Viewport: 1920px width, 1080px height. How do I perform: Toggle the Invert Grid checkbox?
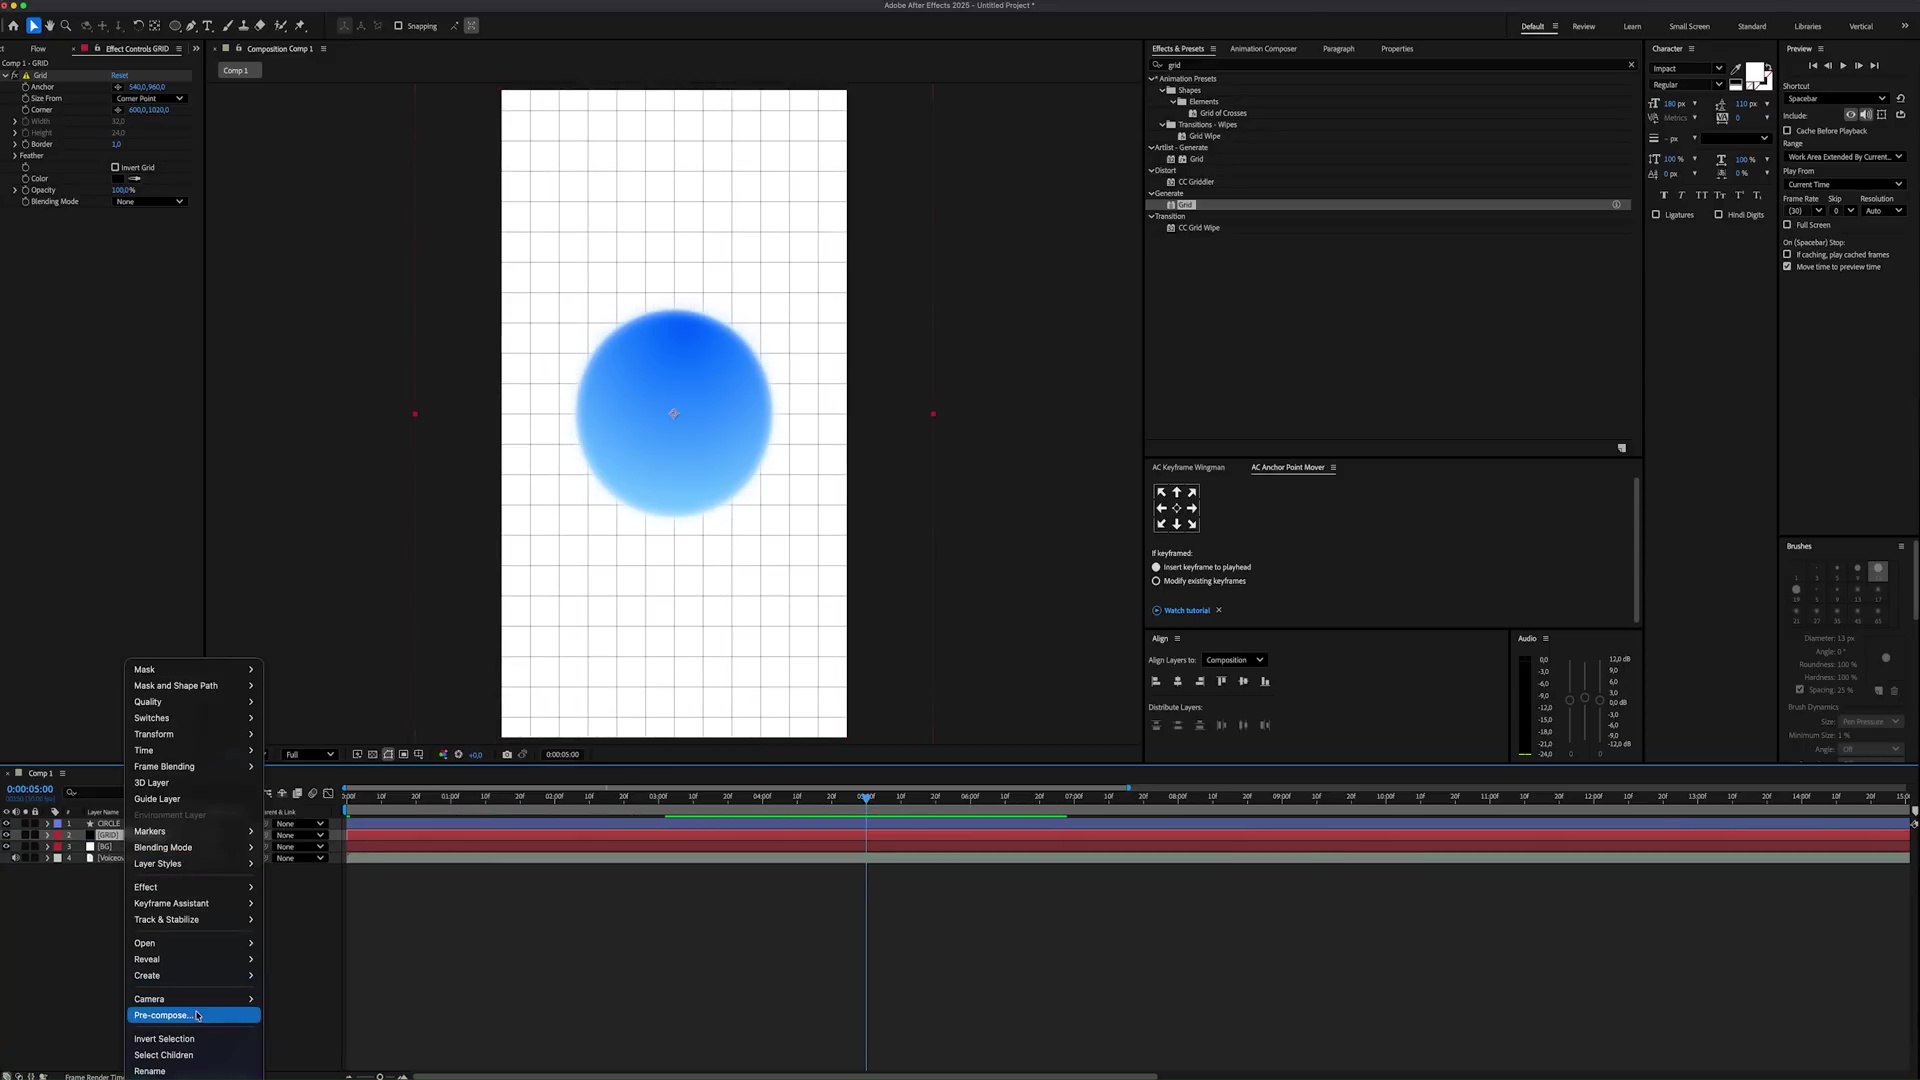tap(115, 167)
